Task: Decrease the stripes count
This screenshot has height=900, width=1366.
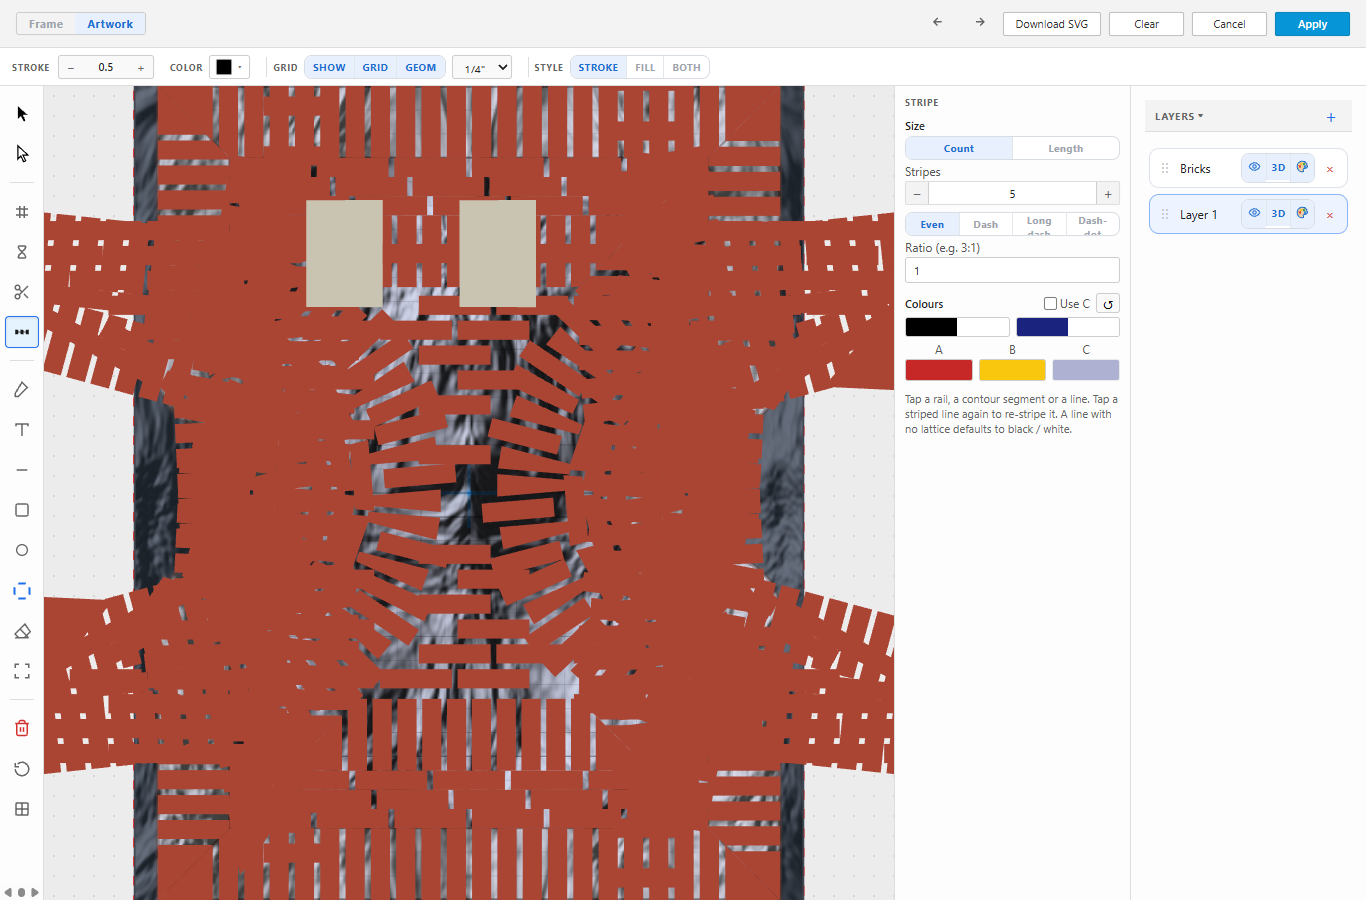Action: [x=917, y=193]
